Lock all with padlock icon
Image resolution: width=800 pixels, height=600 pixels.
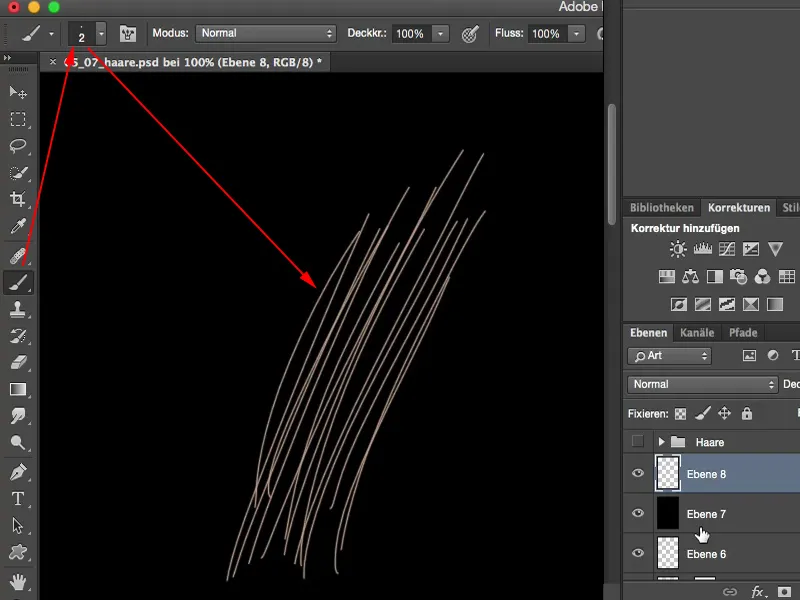[747, 413]
